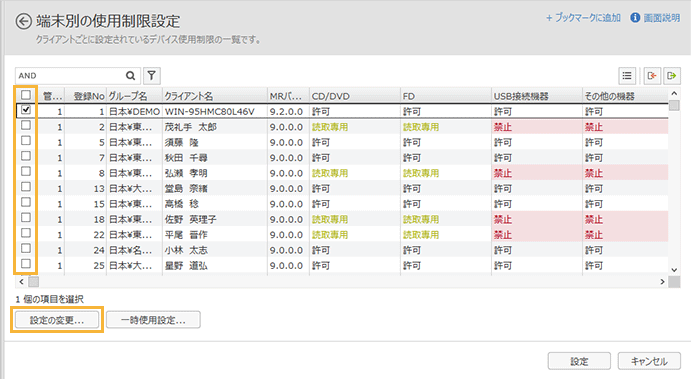Click 佐野 英理子 client name
The height and width of the screenshot is (379, 691).
pos(190,219)
